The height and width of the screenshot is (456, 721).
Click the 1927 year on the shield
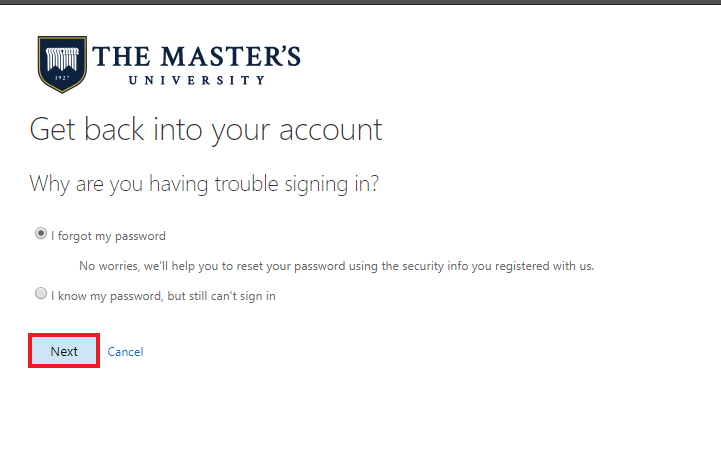62,78
